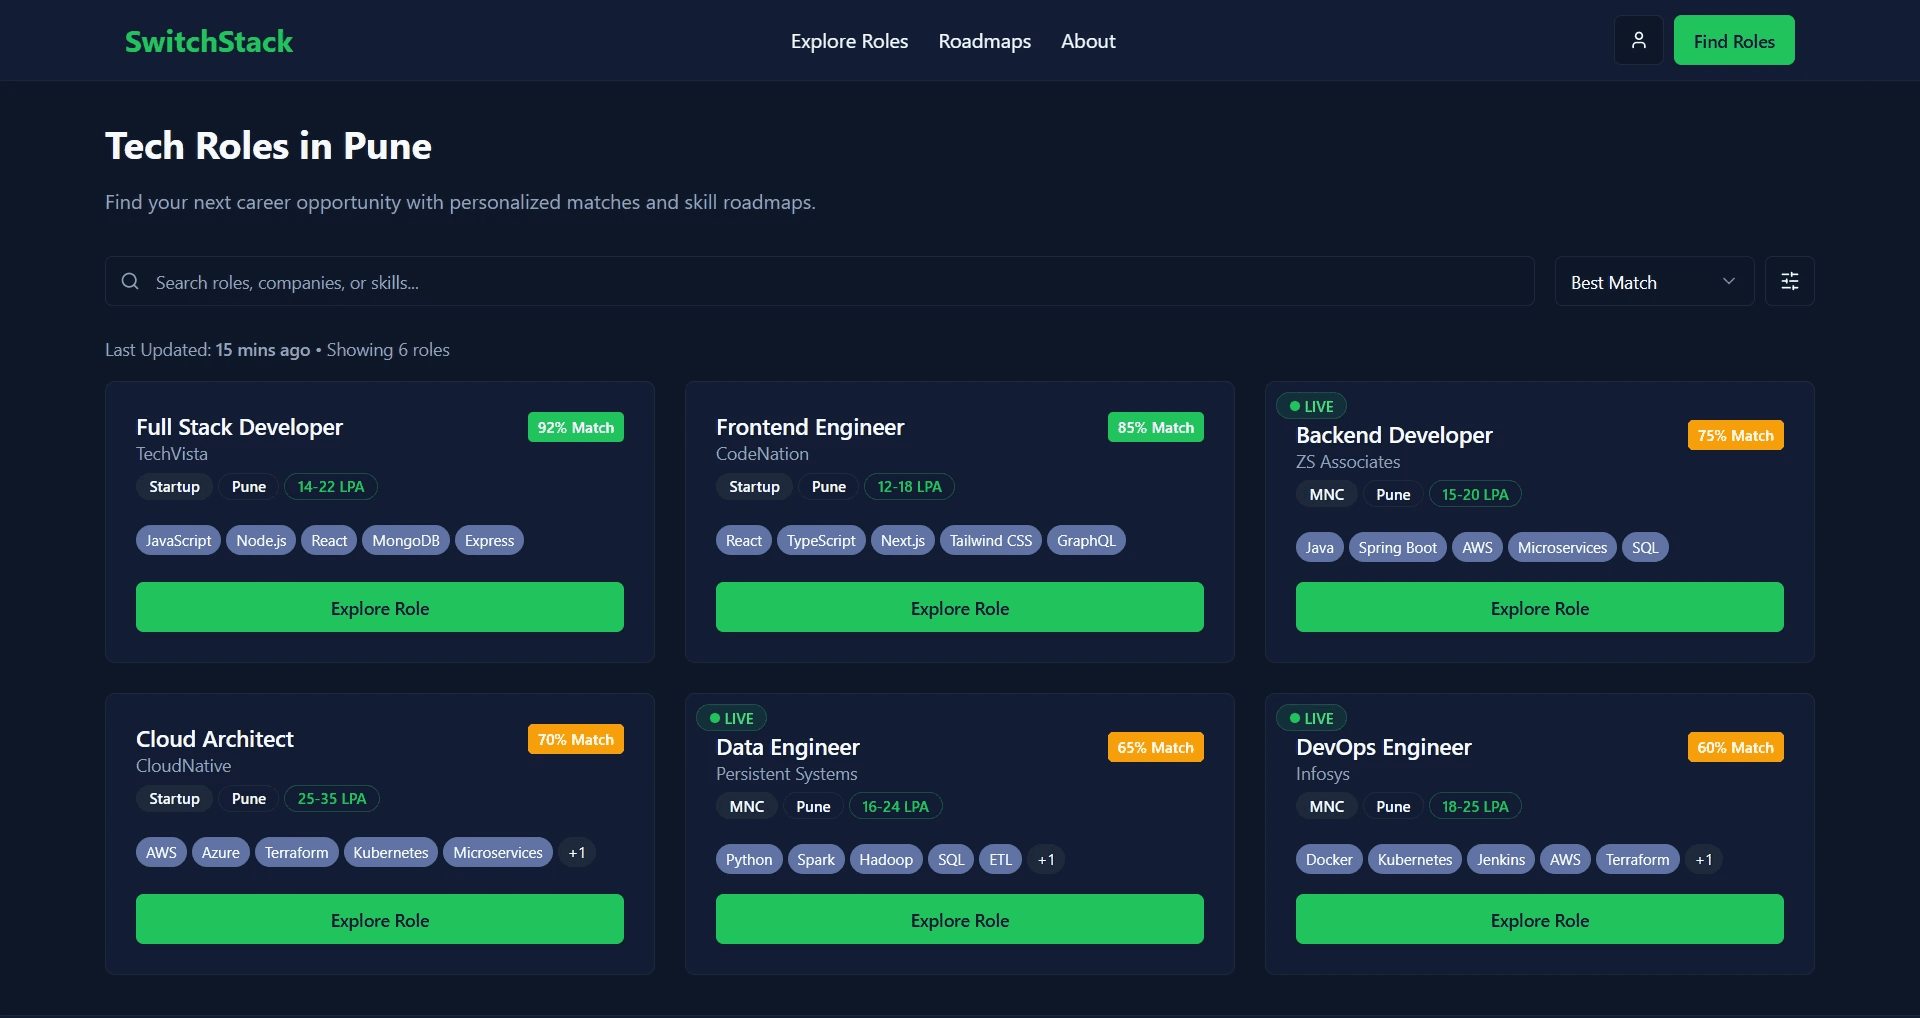Explore the Full Stack Developer role

click(x=379, y=607)
